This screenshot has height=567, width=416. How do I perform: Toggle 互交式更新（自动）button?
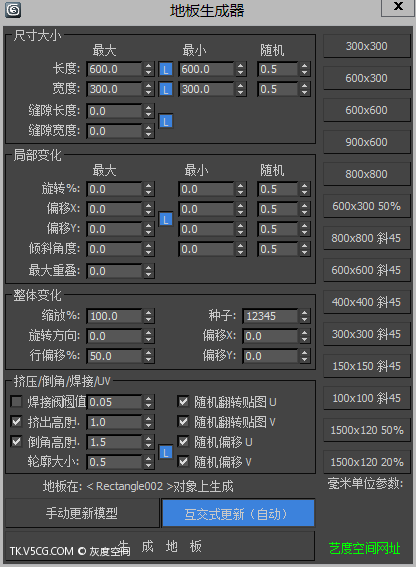[x=238, y=513]
